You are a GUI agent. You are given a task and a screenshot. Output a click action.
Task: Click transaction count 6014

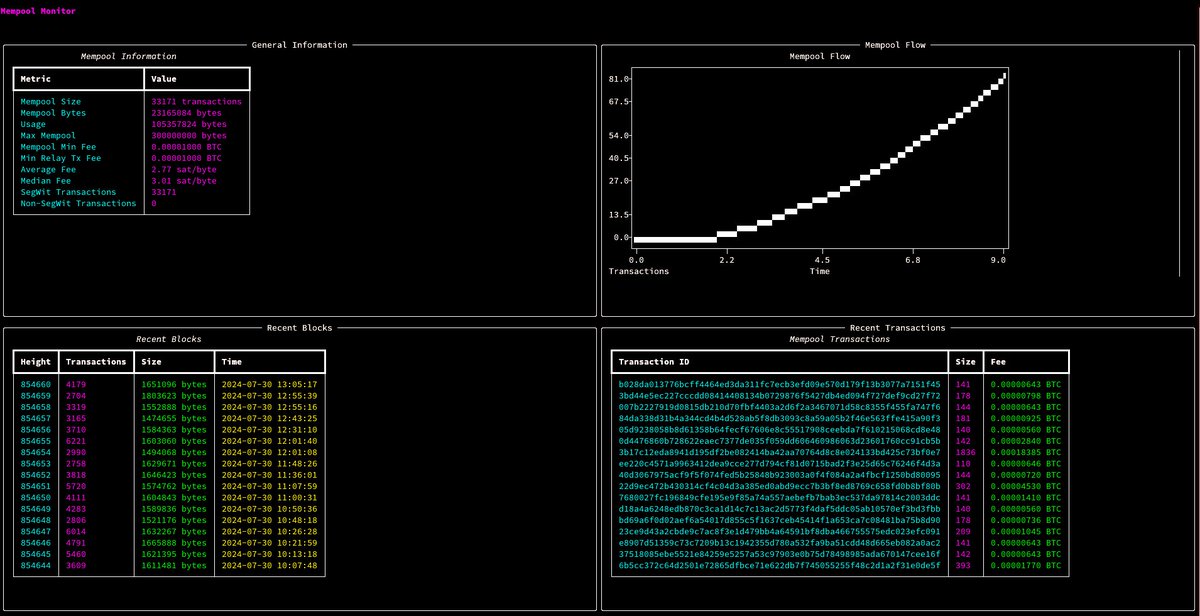pyautogui.click(x=76, y=532)
